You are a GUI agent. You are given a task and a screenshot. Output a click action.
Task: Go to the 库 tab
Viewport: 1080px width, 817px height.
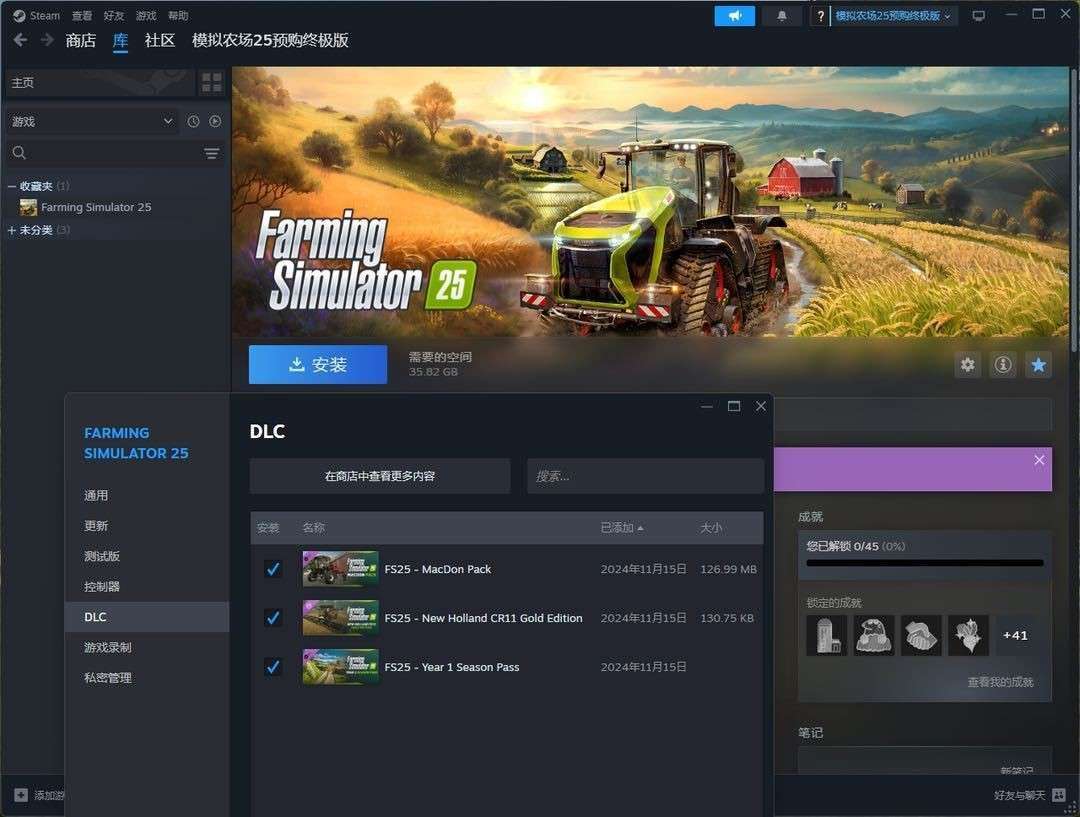tap(121, 41)
